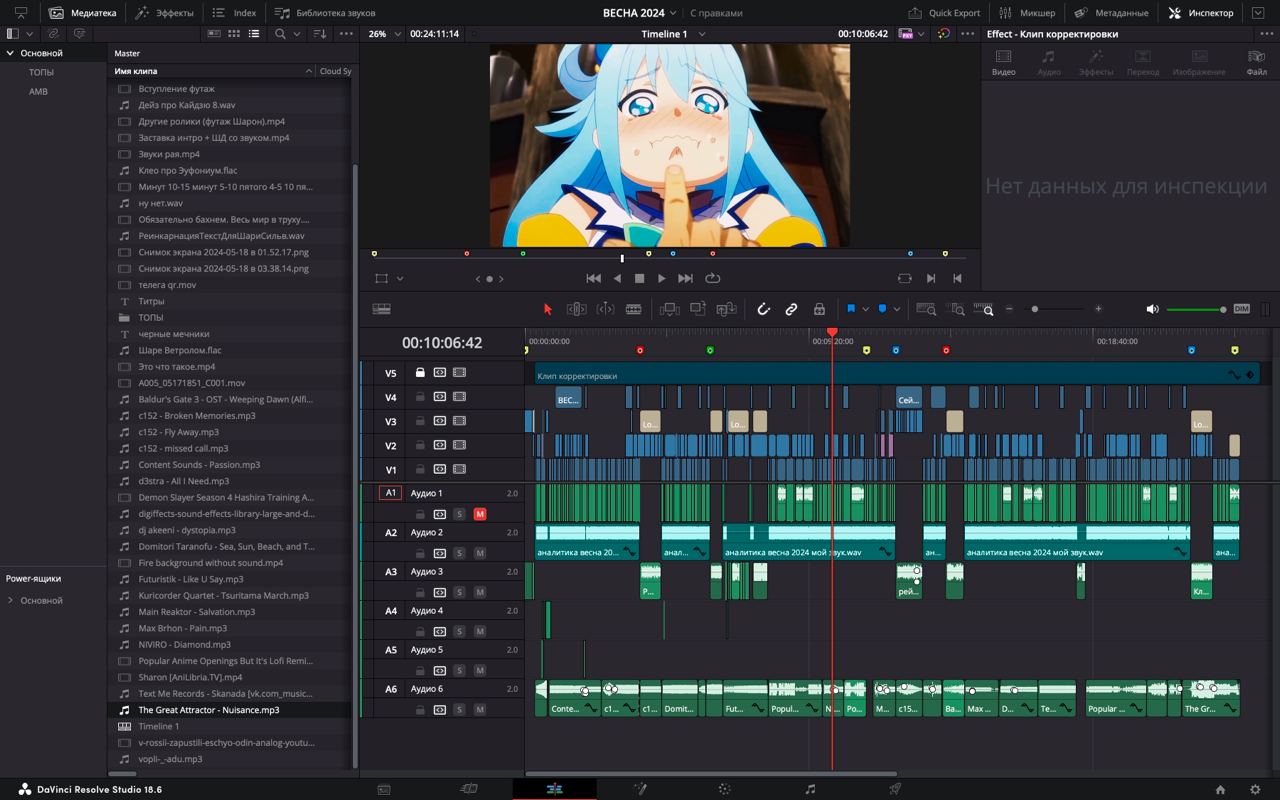This screenshot has width=1280, height=800.
Task: Mute the Audio 6 track
Action: tap(480, 710)
